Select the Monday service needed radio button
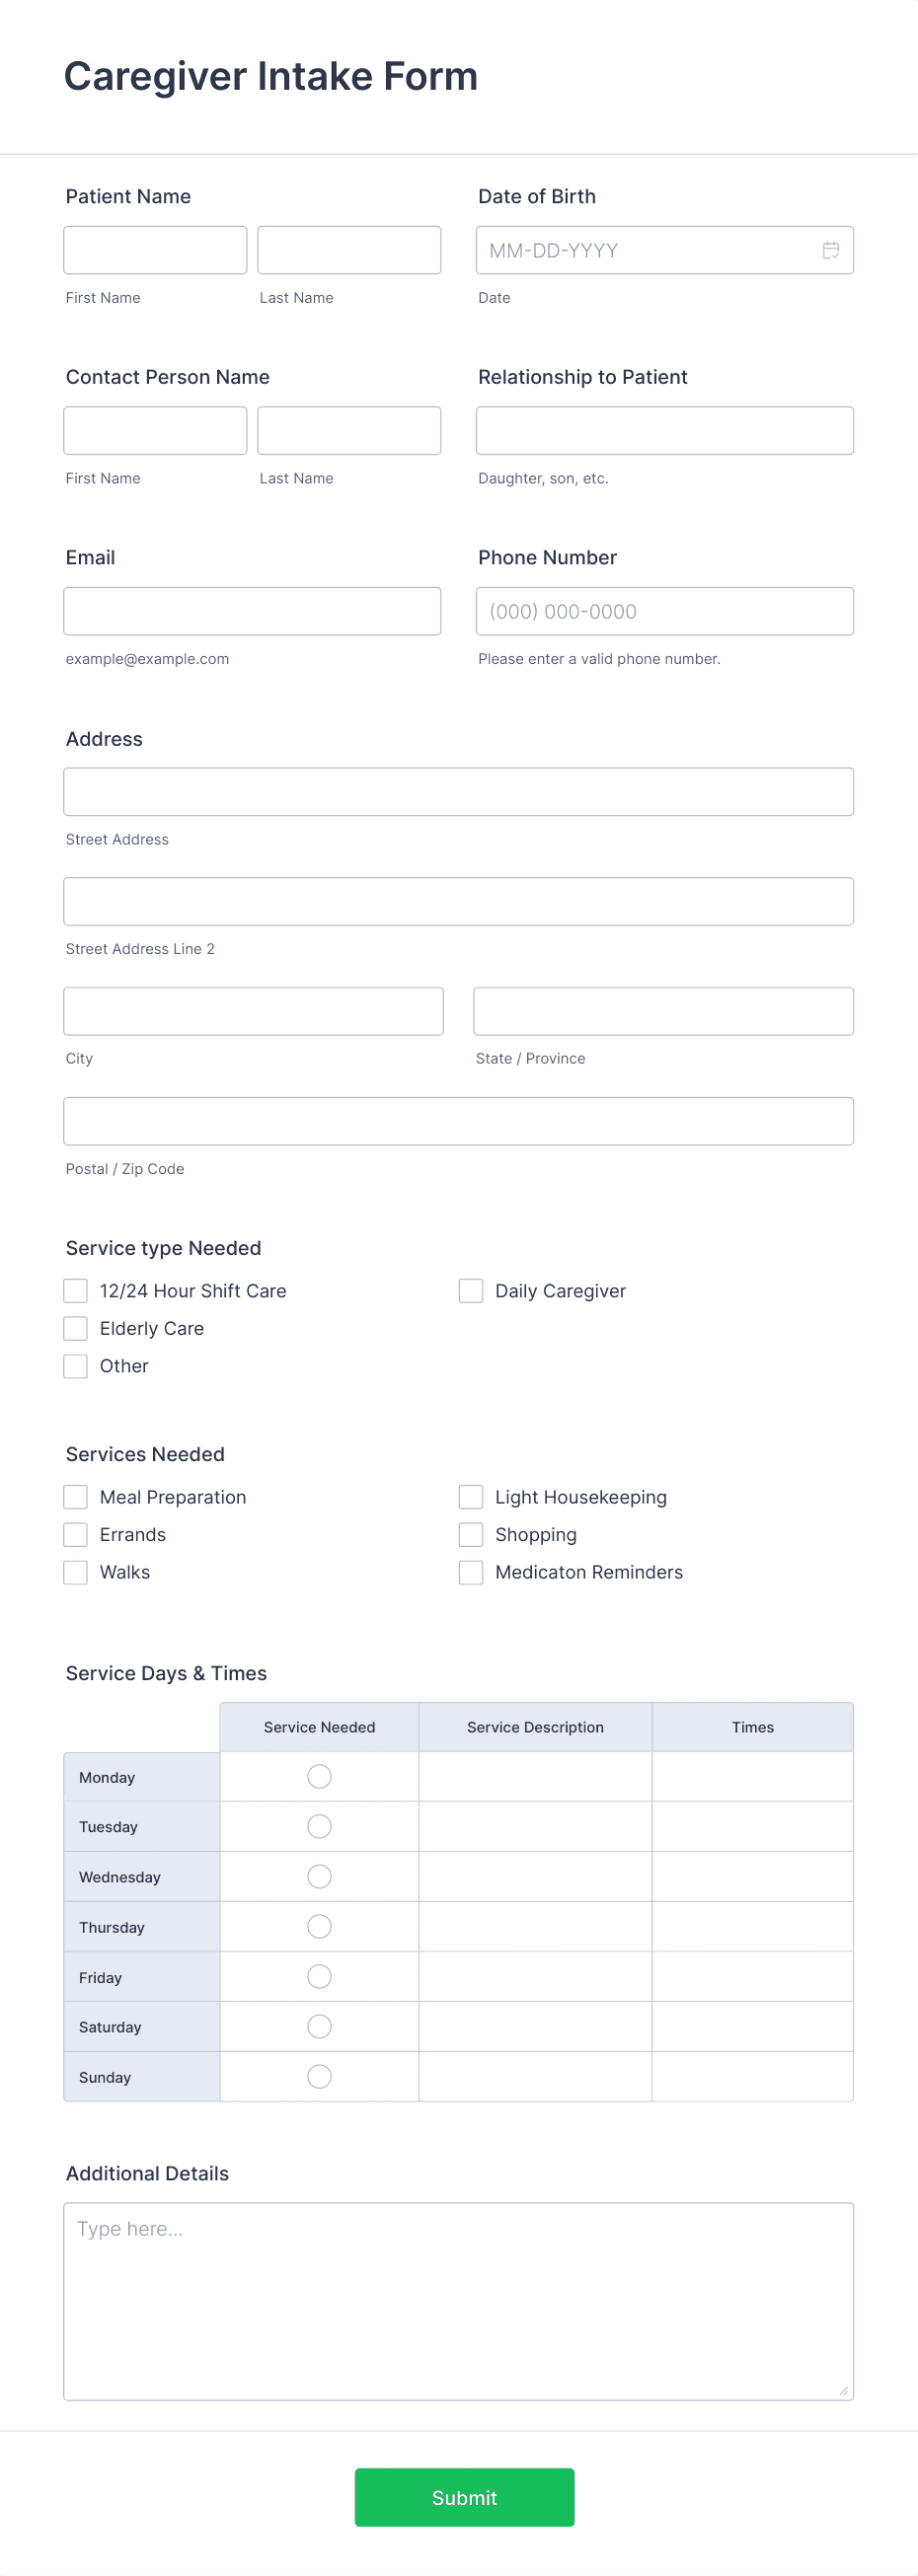The height and width of the screenshot is (2576, 918). point(318,1776)
